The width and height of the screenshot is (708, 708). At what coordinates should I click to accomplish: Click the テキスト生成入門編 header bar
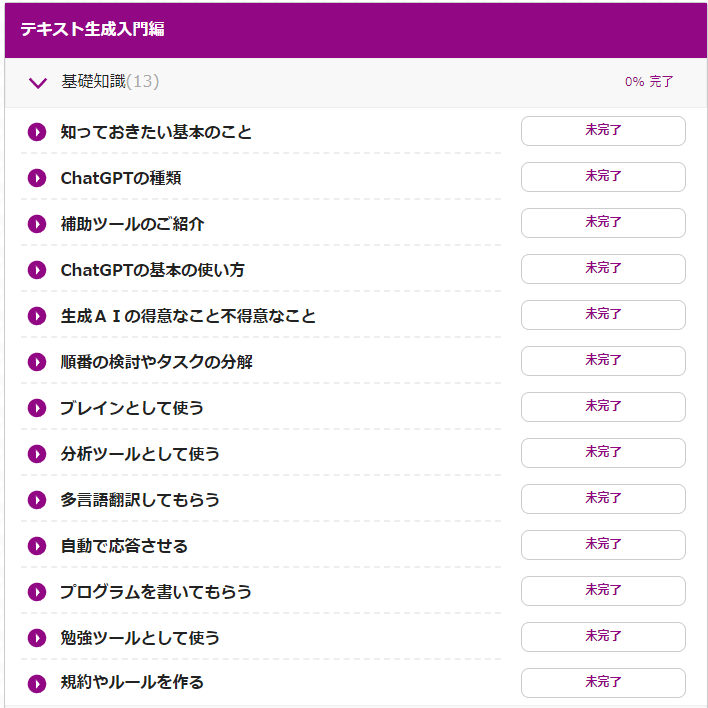[x=354, y=30]
